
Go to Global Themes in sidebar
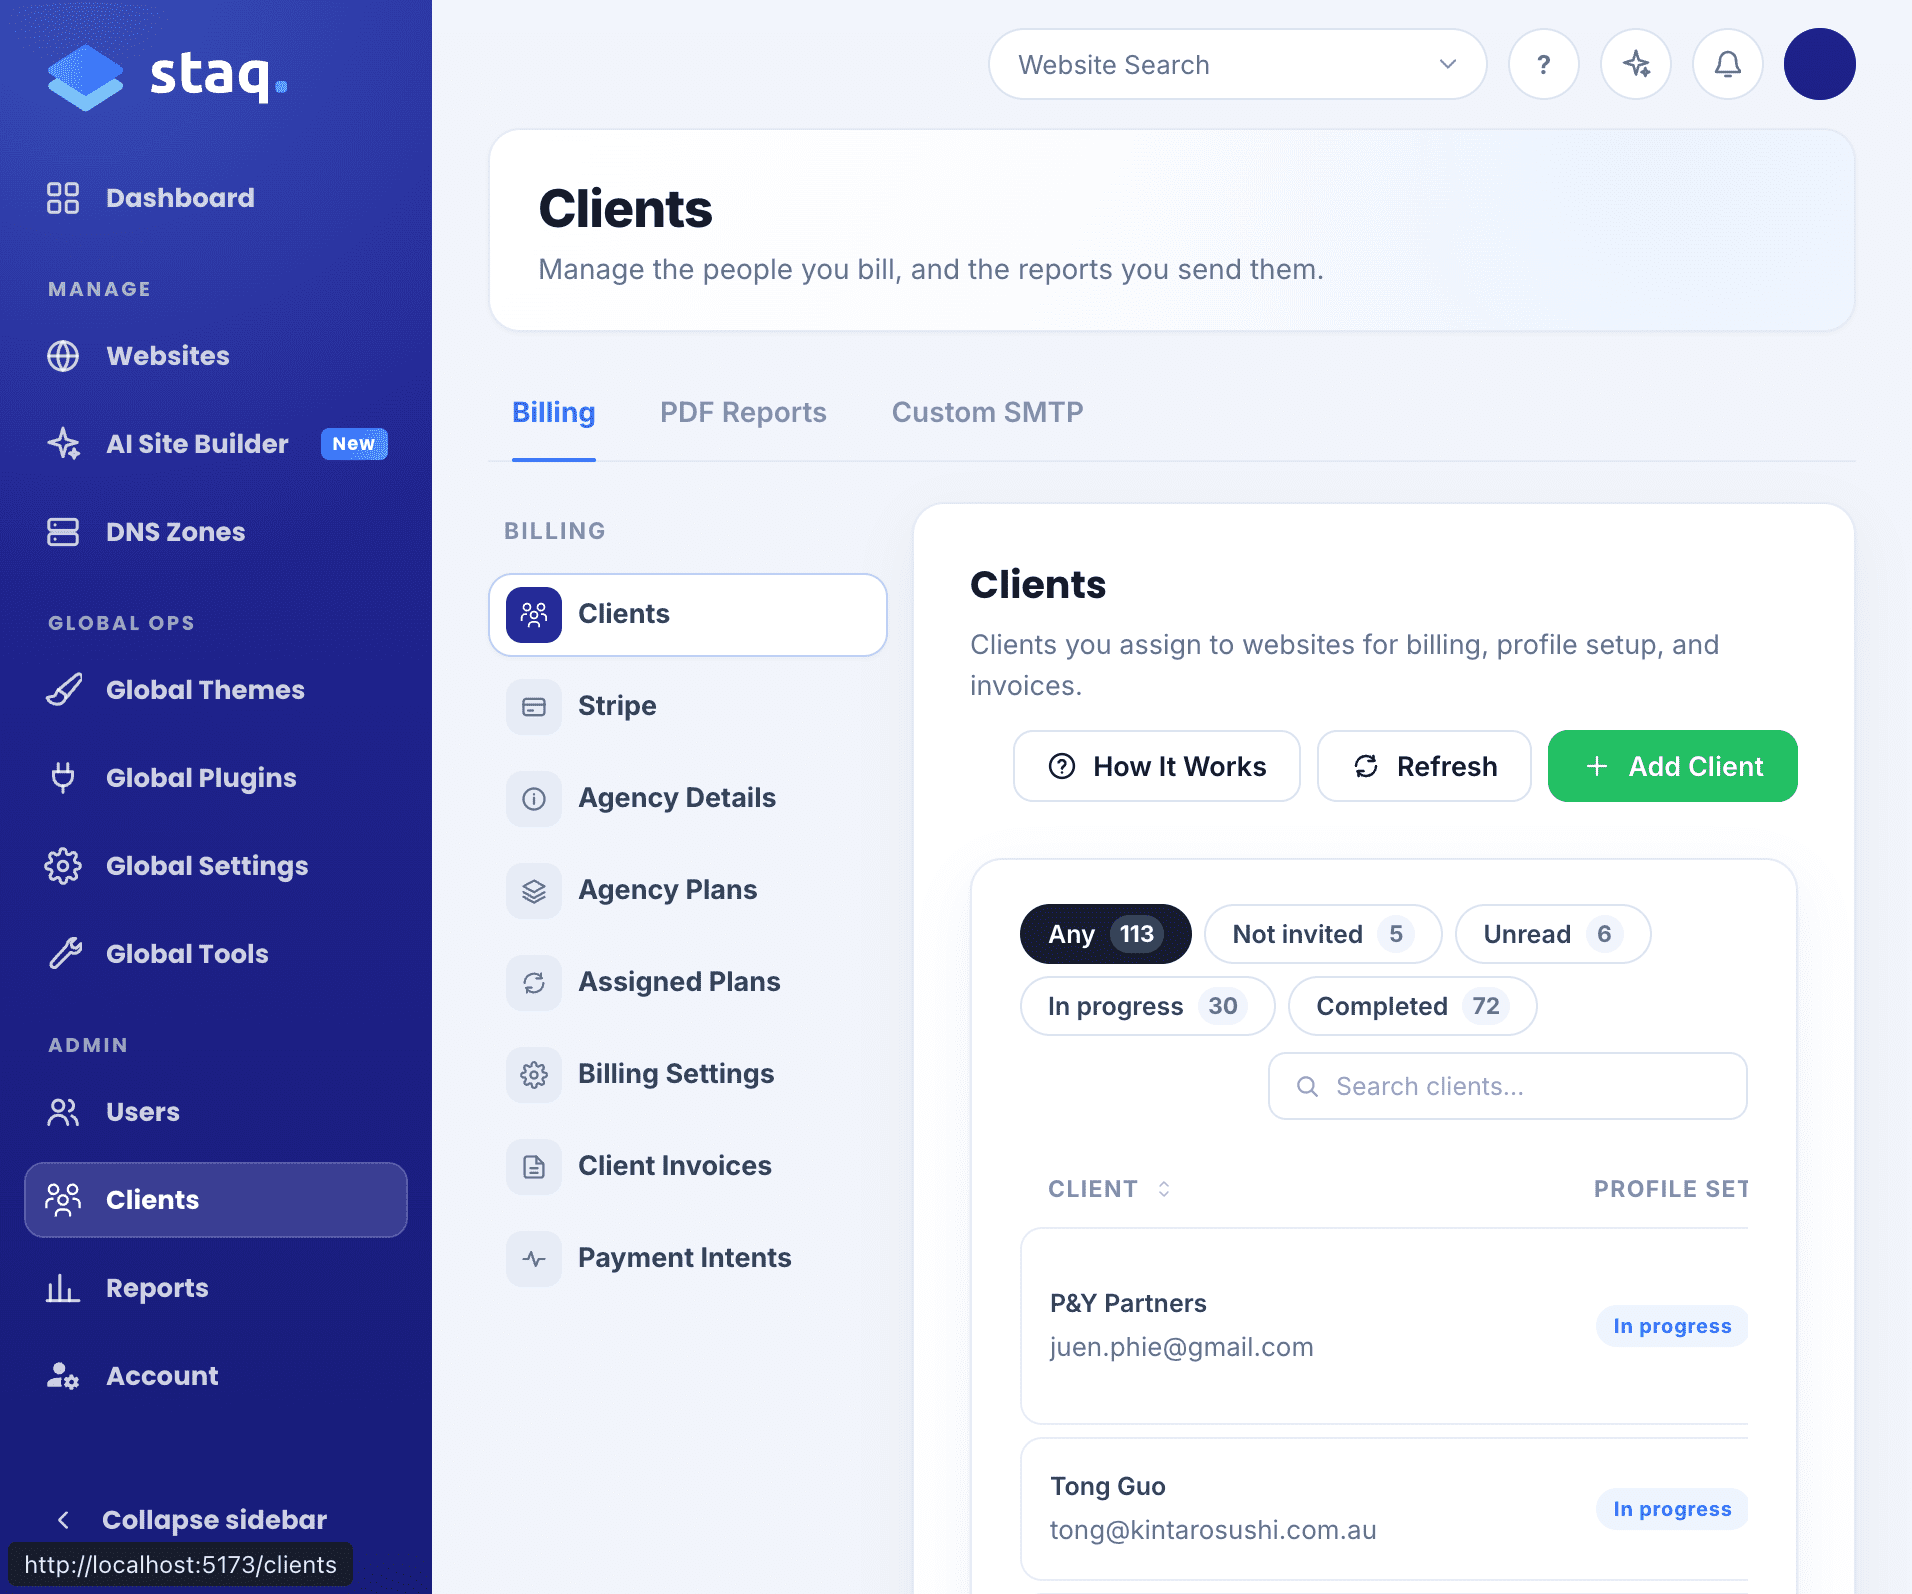[216, 690]
